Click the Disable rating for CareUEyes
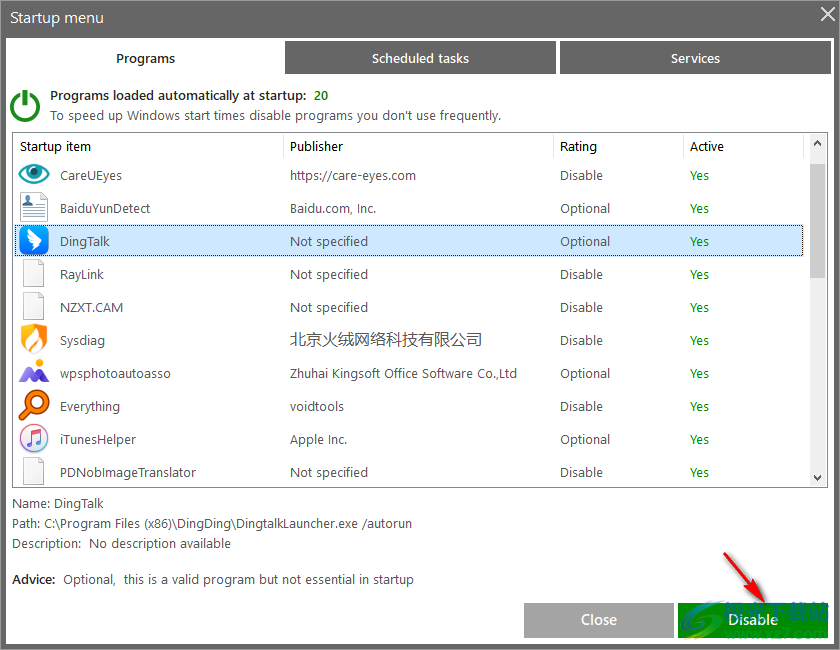The image size is (840, 650). click(x=581, y=176)
